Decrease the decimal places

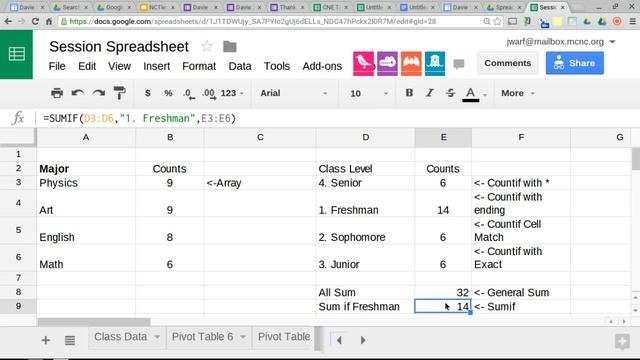(189, 93)
